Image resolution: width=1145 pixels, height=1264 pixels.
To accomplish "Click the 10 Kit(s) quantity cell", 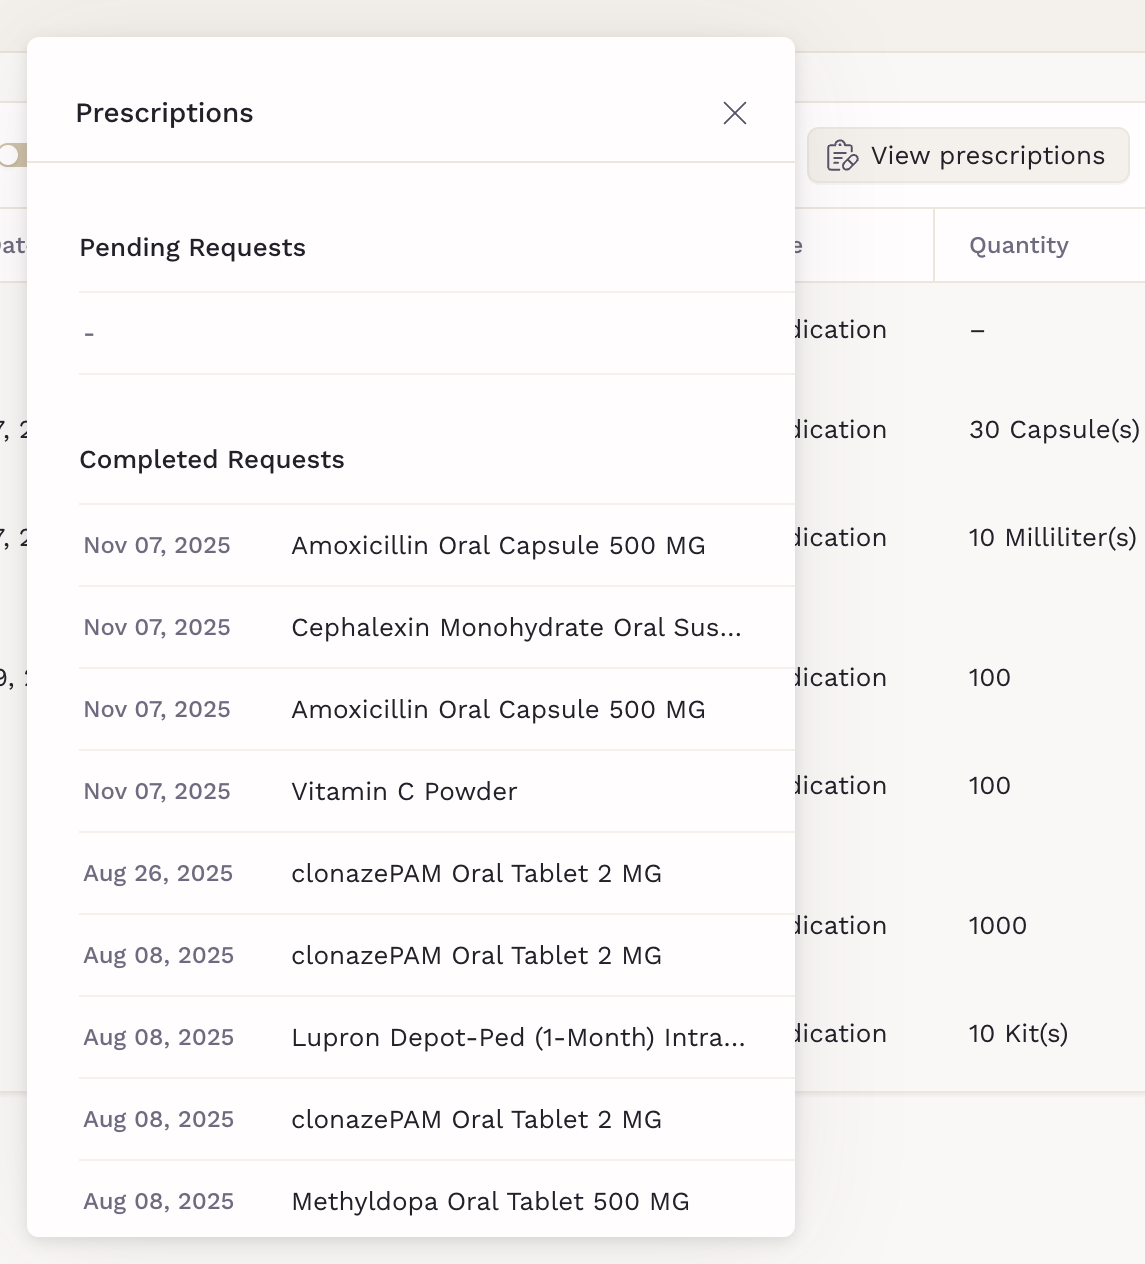I will click(1018, 1034).
